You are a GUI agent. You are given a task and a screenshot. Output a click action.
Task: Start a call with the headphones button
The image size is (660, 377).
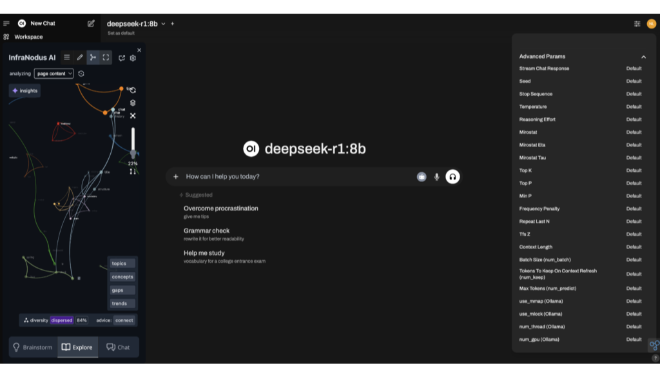click(x=452, y=177)
